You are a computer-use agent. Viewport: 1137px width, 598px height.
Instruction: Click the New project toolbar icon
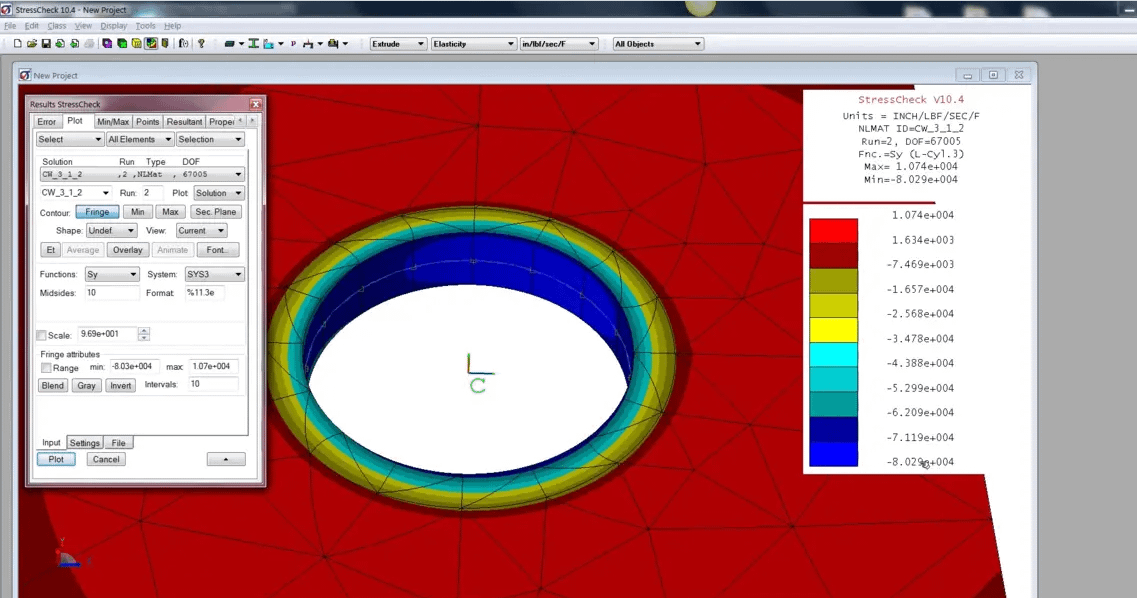click(17, 43)
